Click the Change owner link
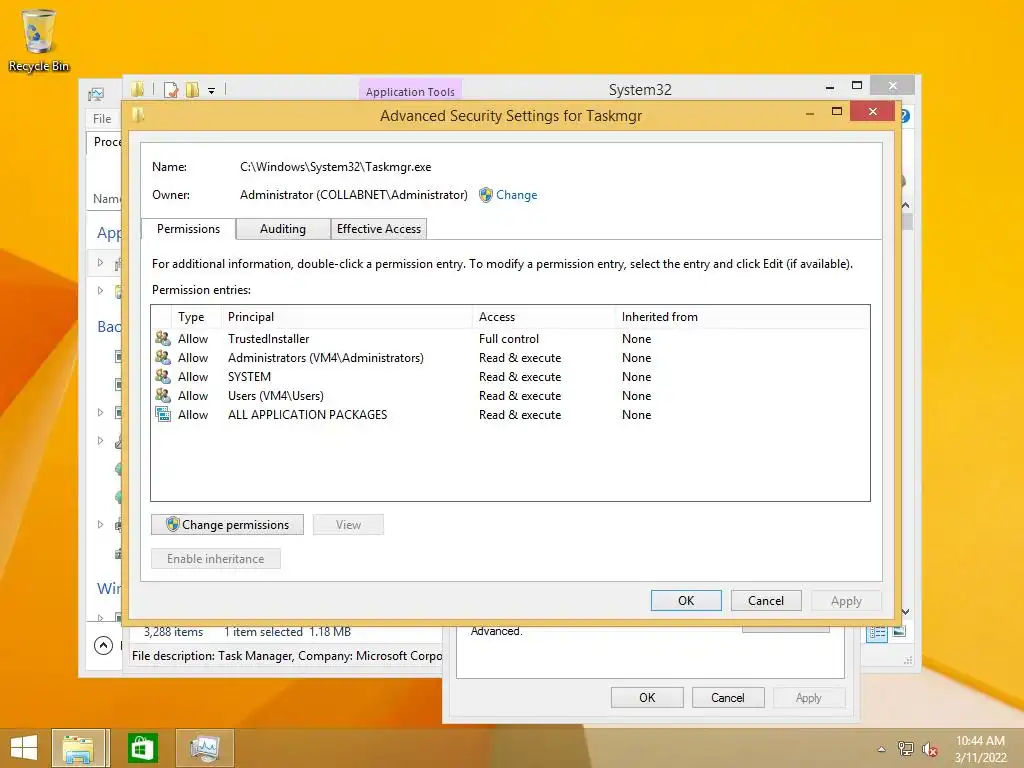 tap(517, 195)
